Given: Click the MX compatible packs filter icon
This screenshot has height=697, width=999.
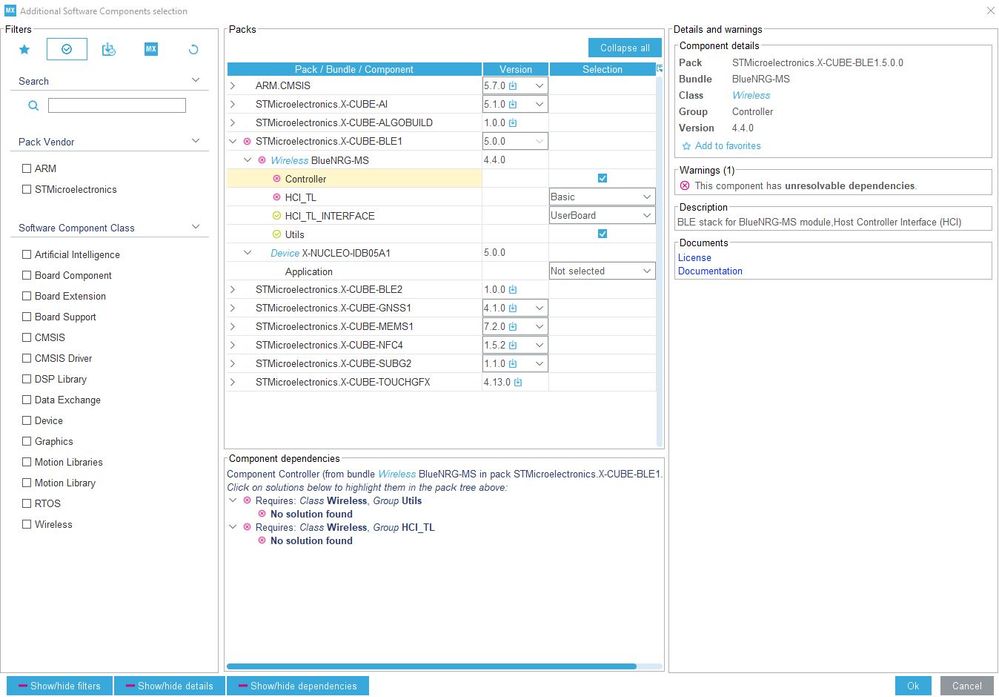Looking at the screenshot, I should pyautogui.click(x=151, y=49).
